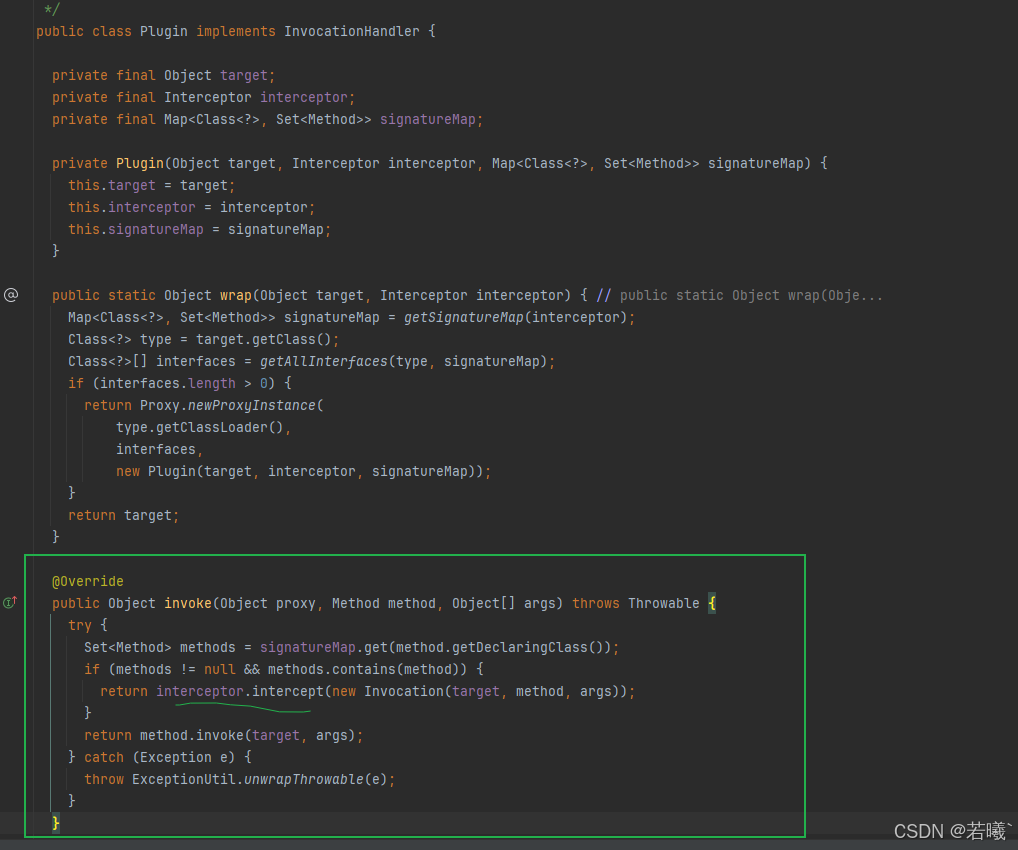Viewport: 1018px width, 850px height.
Task: Click invoke method name in signature
Action: 188,603
